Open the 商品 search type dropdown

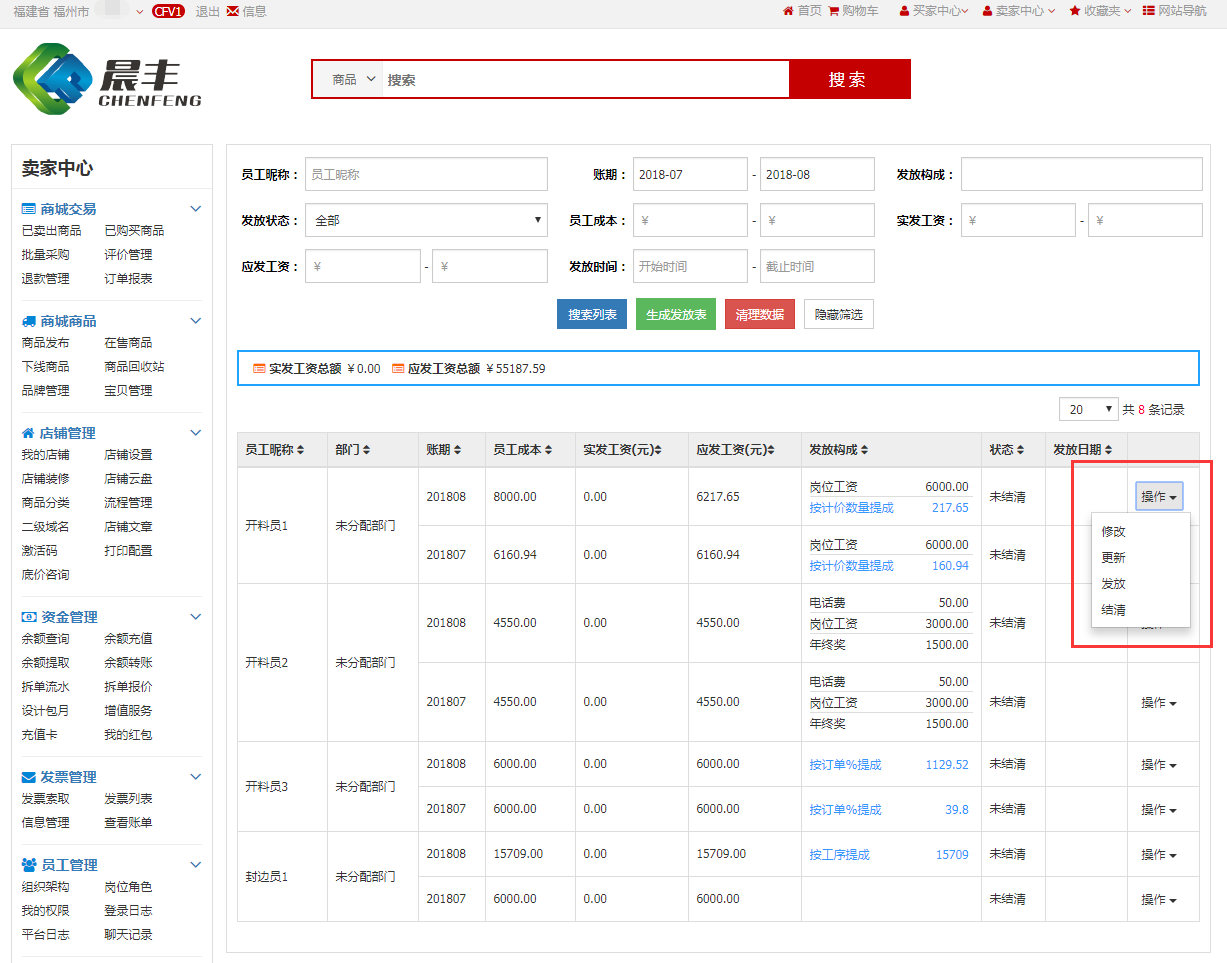(355, 79)
